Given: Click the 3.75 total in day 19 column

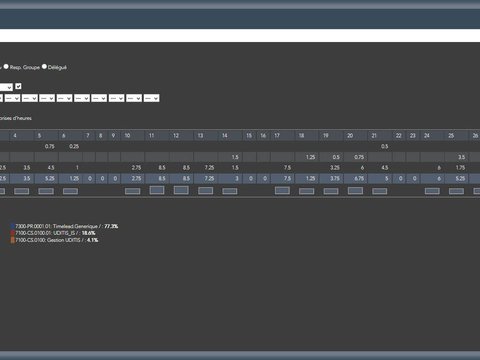Looking at the screenshot, I should [335, 178].
